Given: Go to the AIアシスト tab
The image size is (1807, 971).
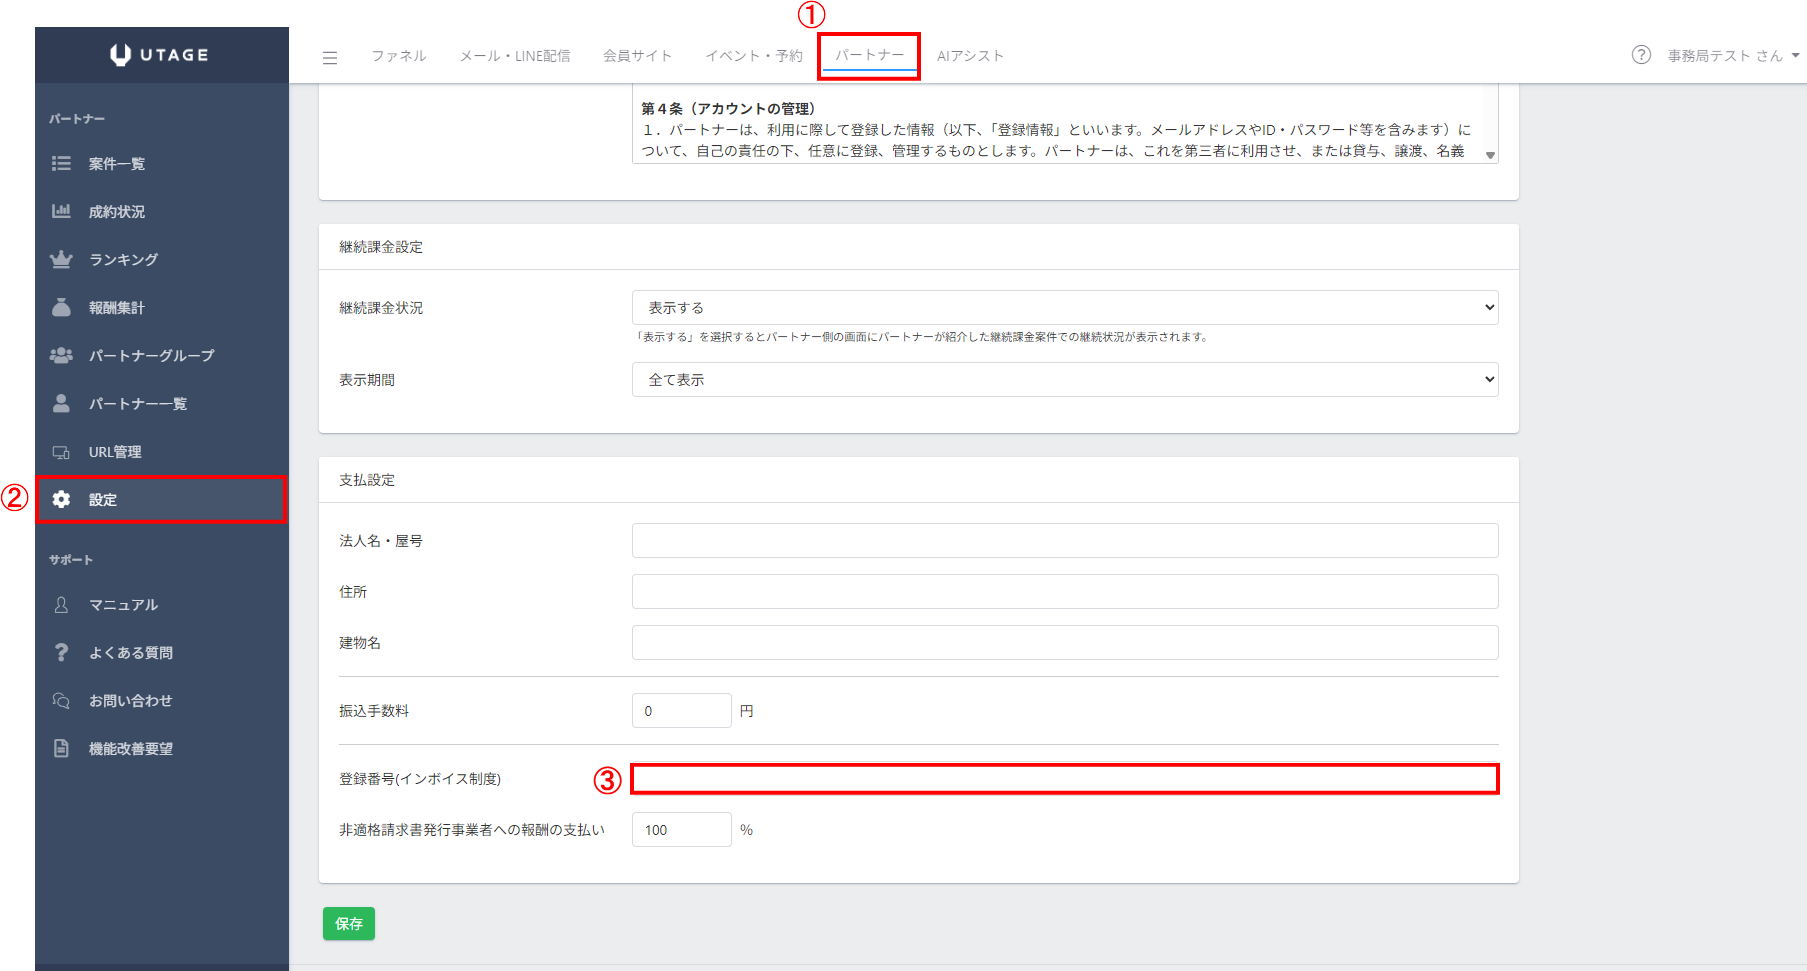Looking at the screenshot, I should coord(969,56).
